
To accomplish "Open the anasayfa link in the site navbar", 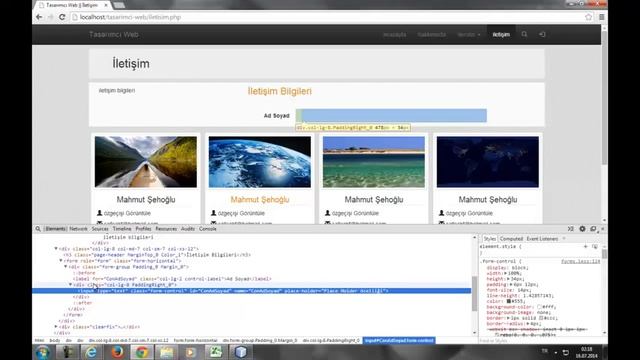I will pyautogui.click(x=394, y=35).
